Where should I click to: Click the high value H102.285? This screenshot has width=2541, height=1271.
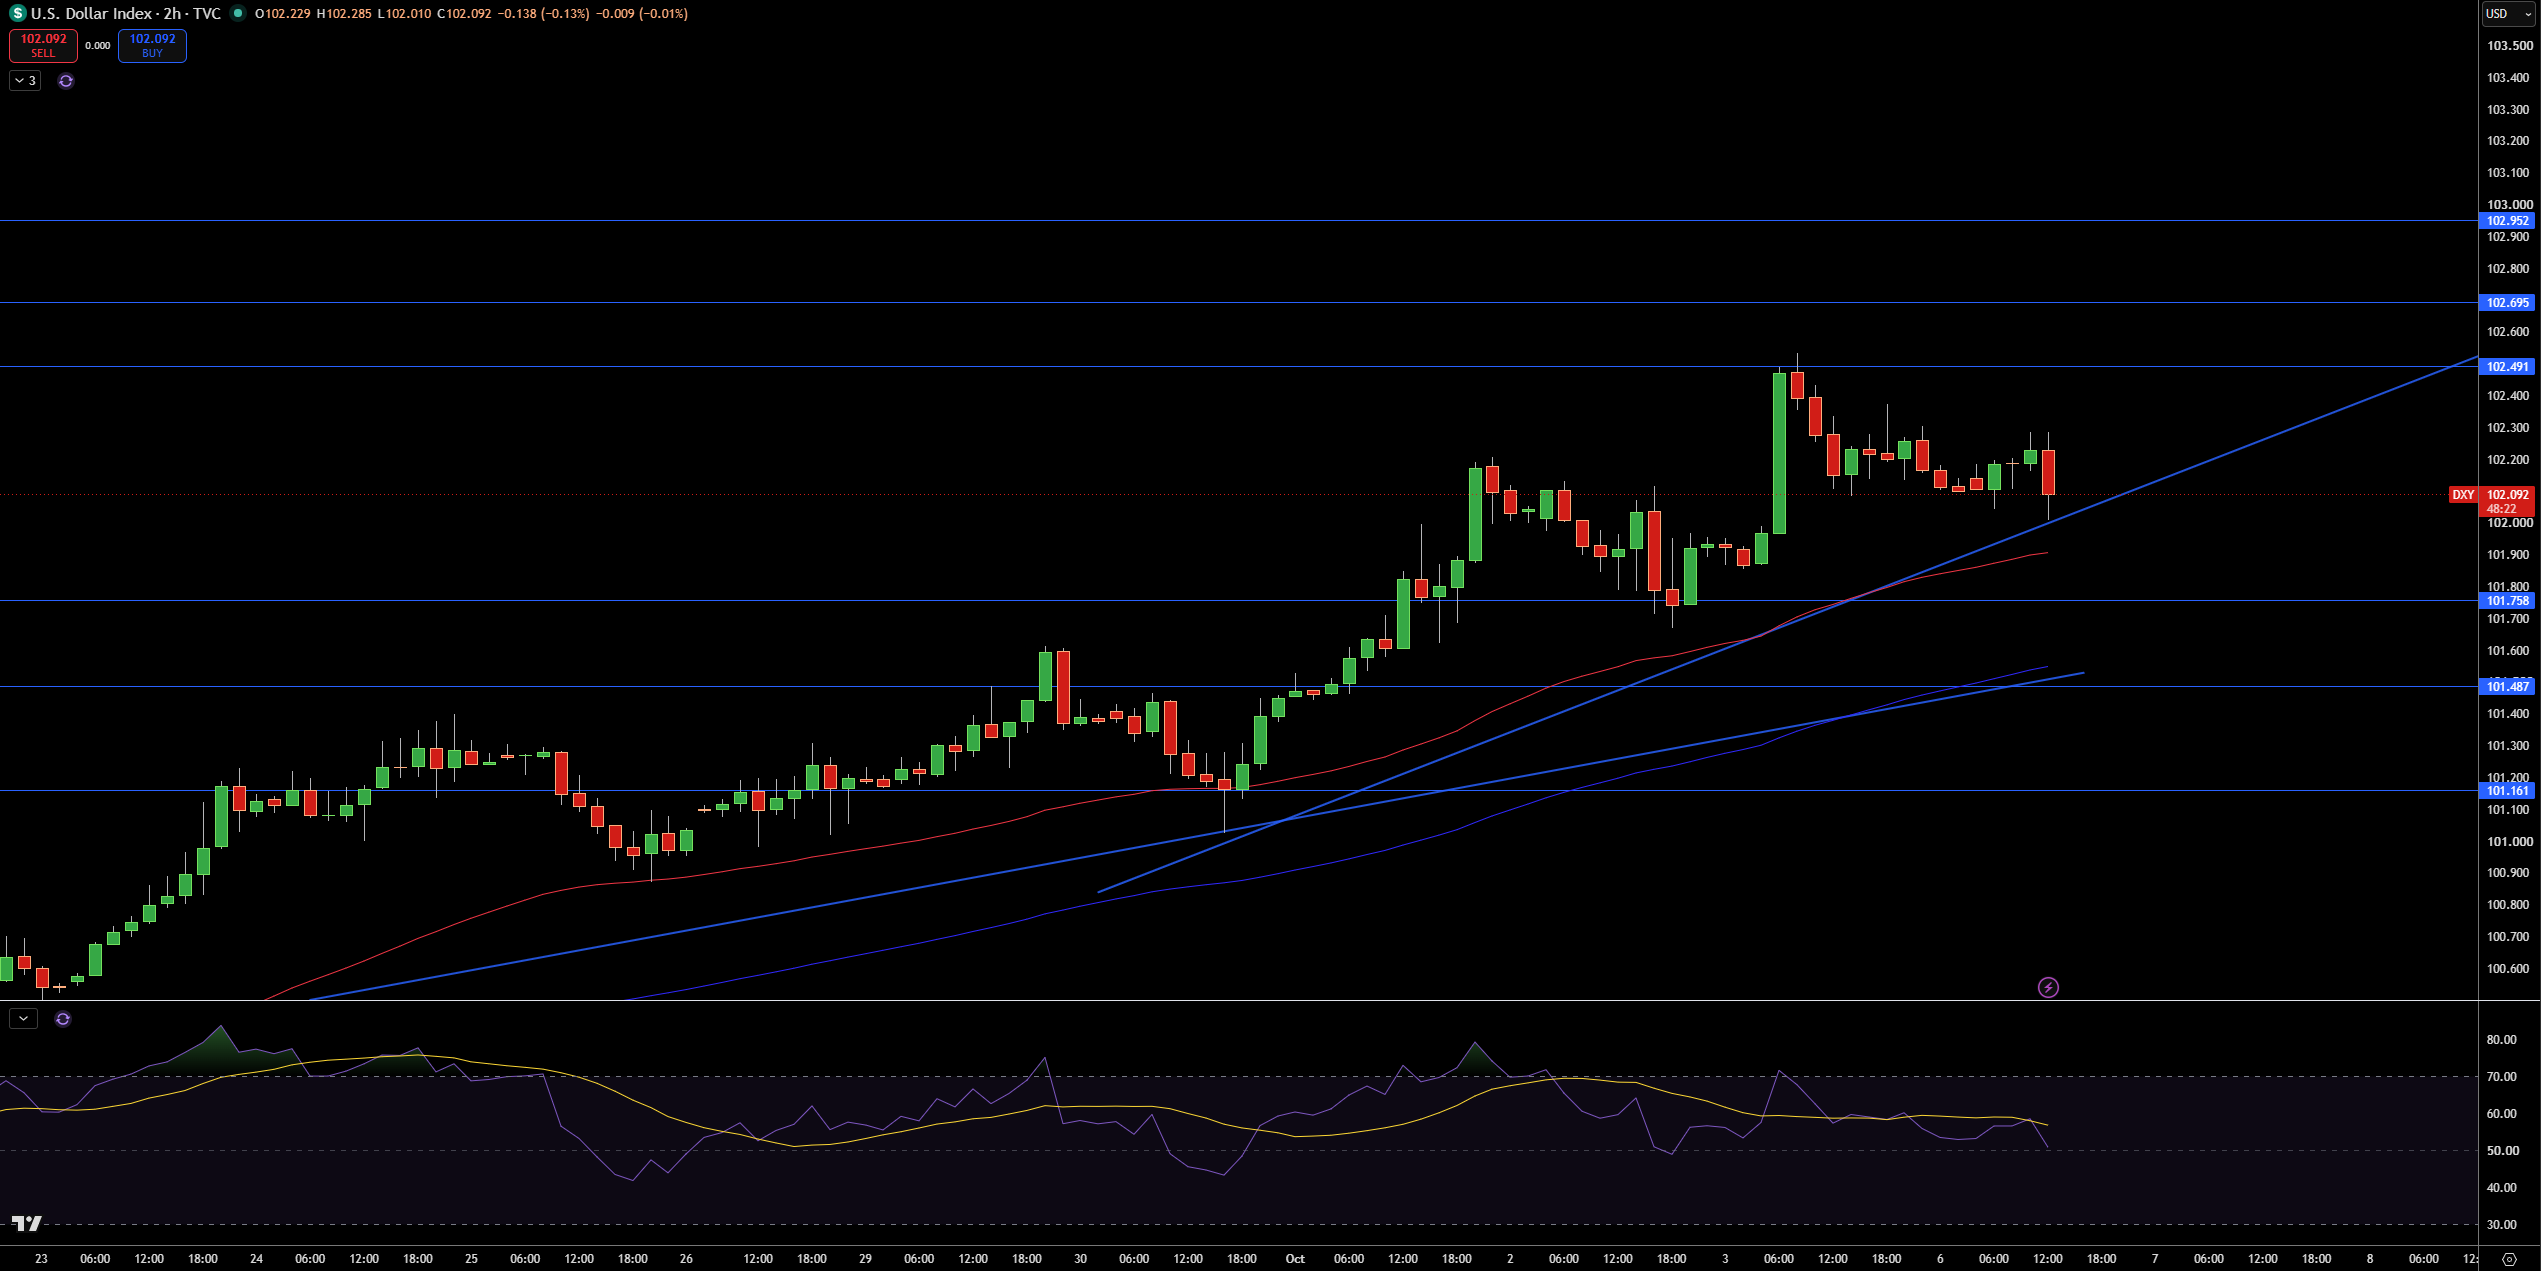tap(344, 14)
